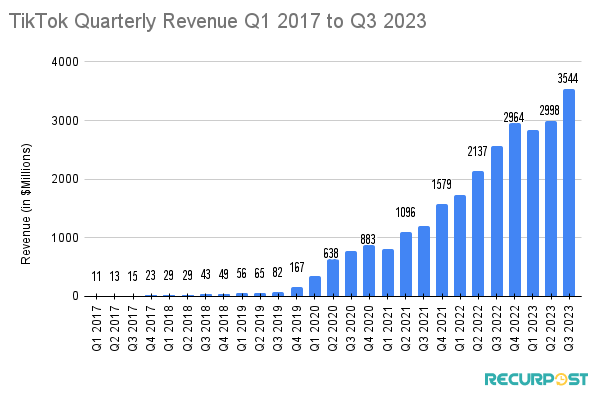Click the x-axis label Q4 2022
Image resolution: width=600 pixels, height=407 pixels.
click(x=515, y=328)
